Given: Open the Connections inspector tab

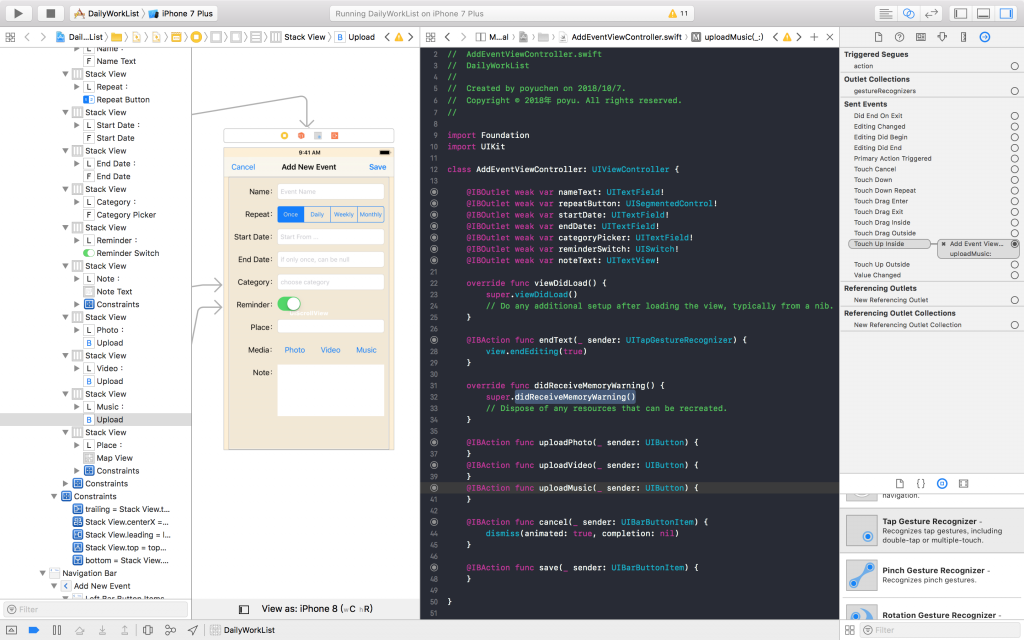Looking at the screenshot, I should pyautogui.click(x=985, y=37).
